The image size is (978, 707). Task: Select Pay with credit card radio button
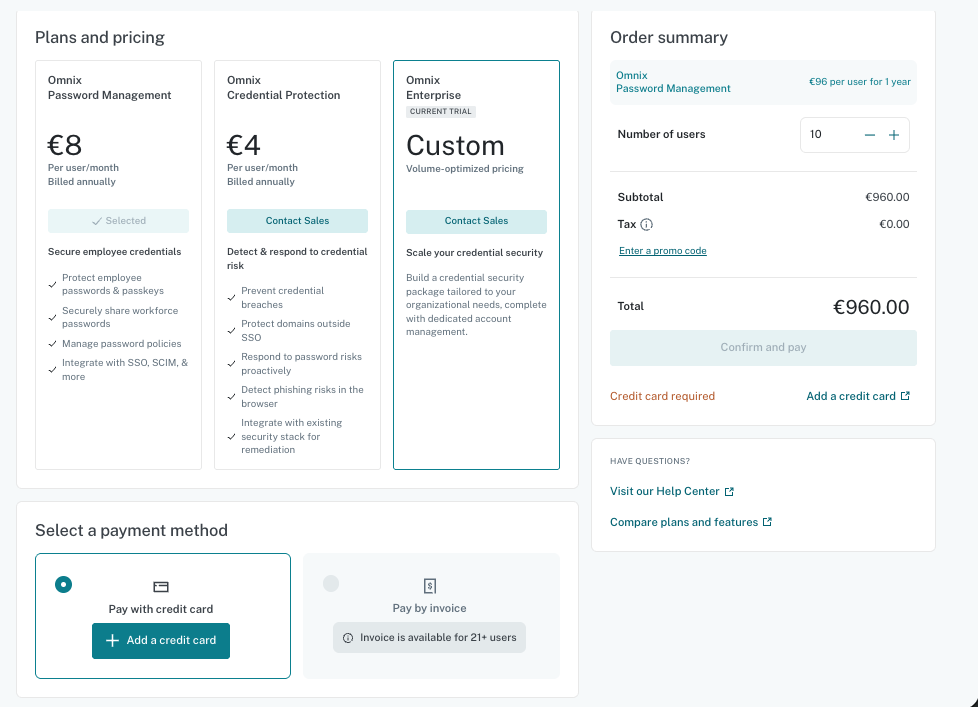coord(64,584)
